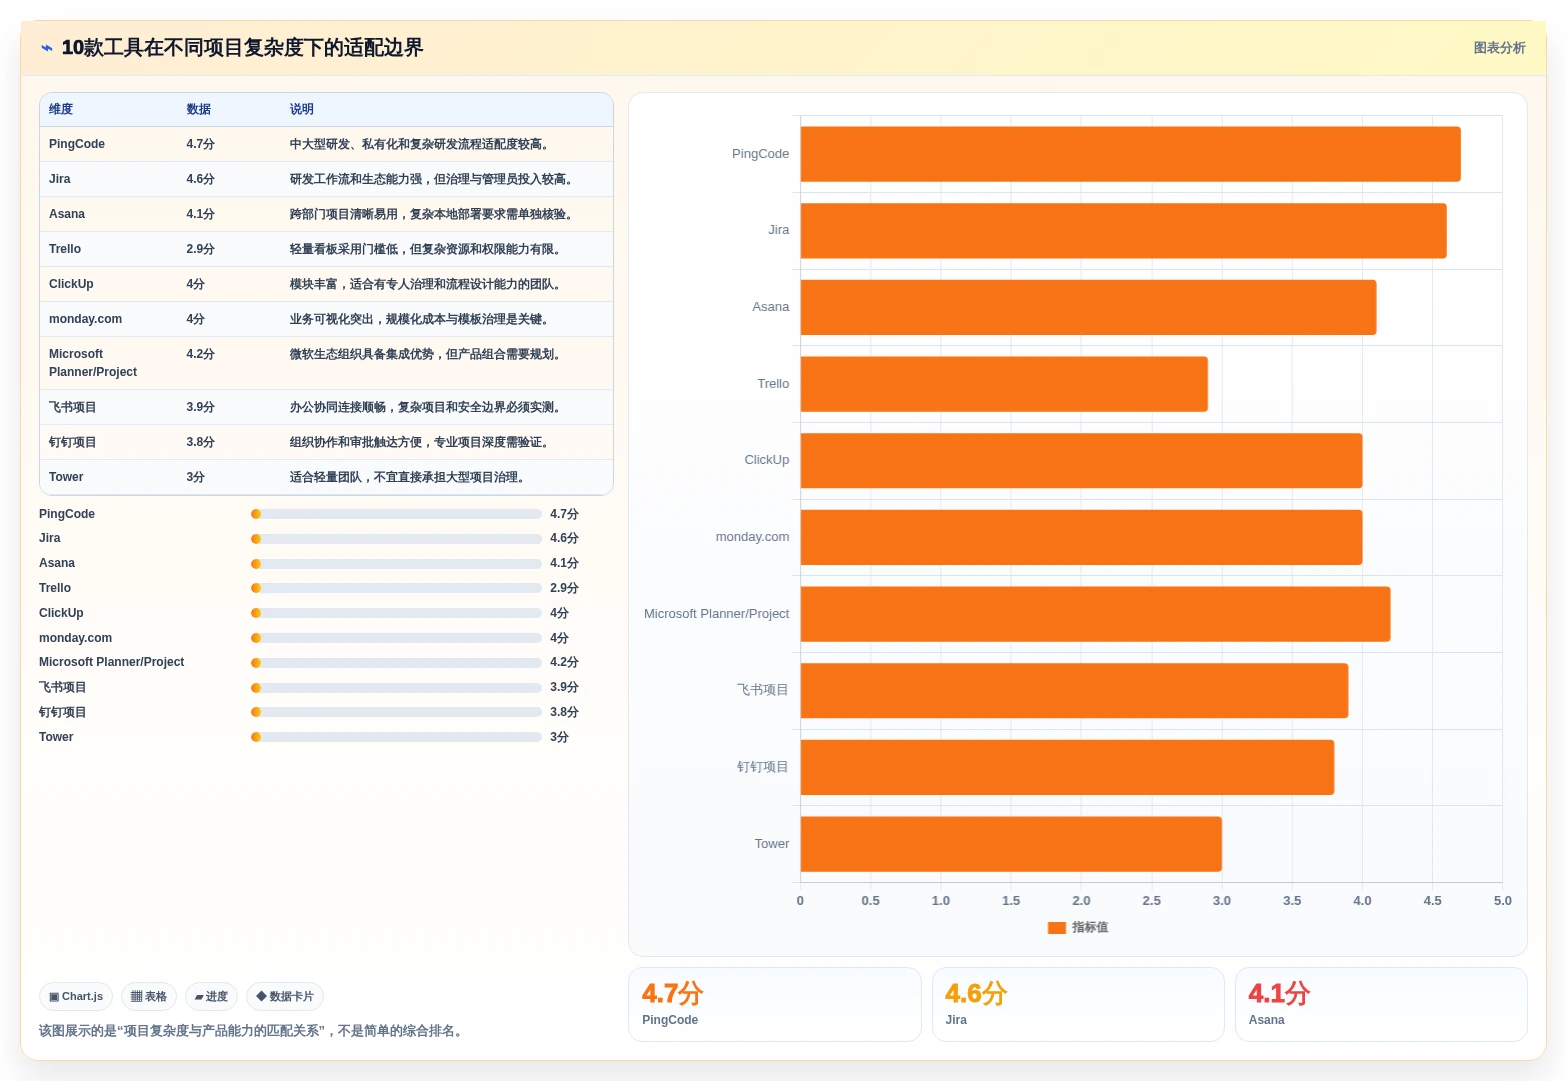The width and height of the screenshot is (1567, 1081).
Task: Click the 4.2分 value in the table
Action: [200, 354]
